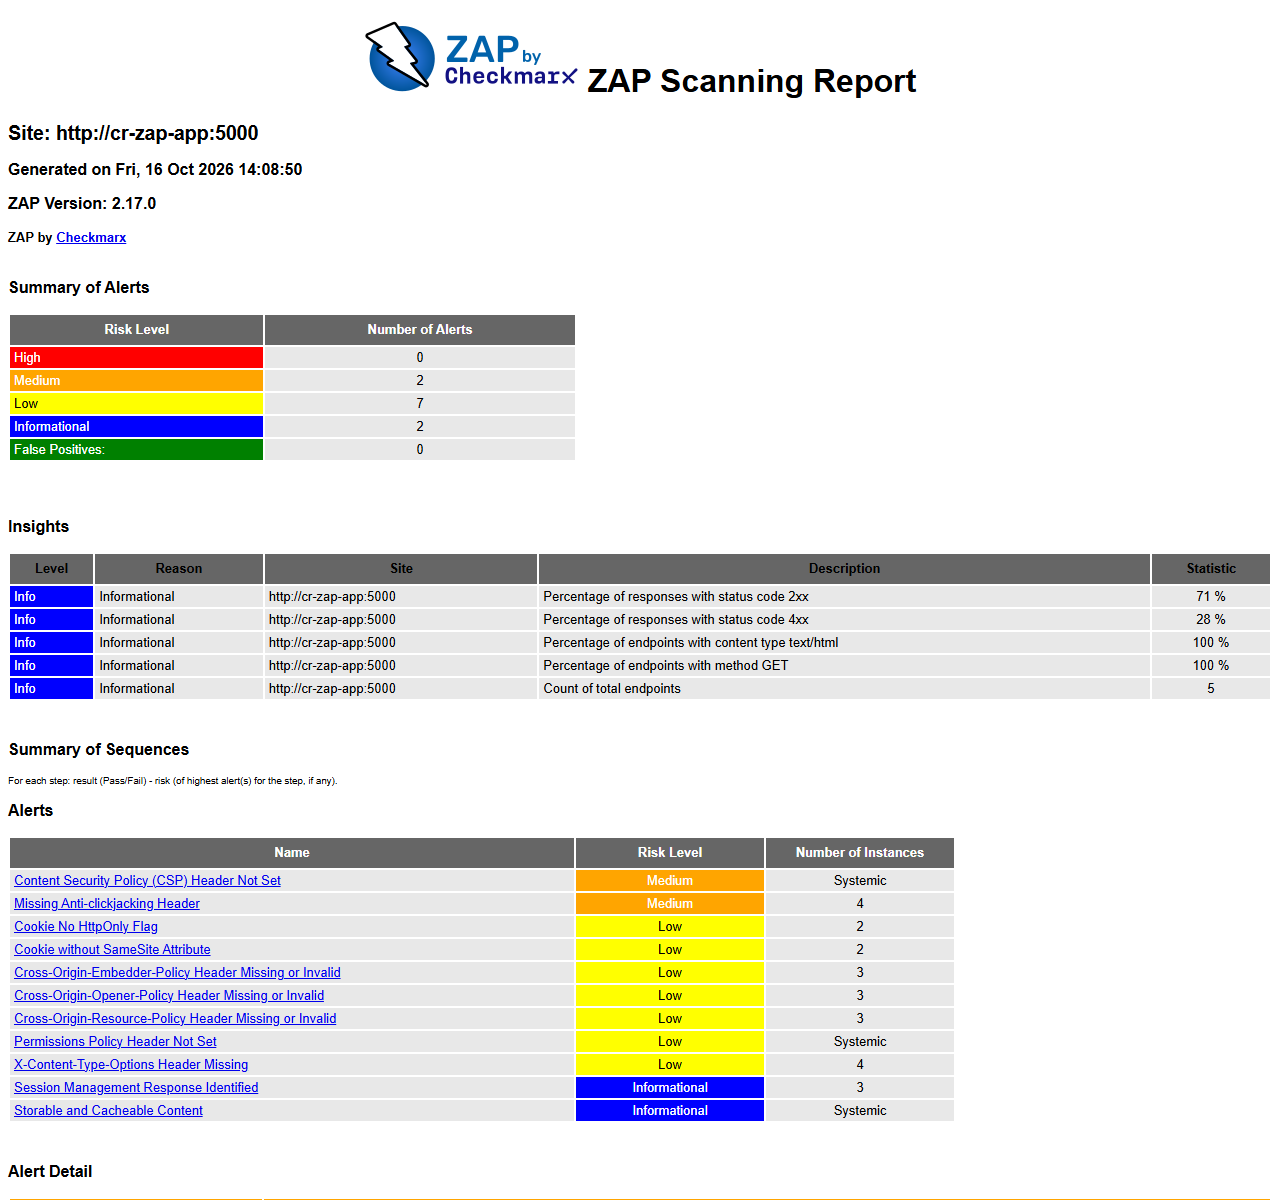The height and width of the screenshot is (1200, 1280).
Task: Click the Name column header in Alerts table
Action: pyautogui.click(x=292, y=852)
